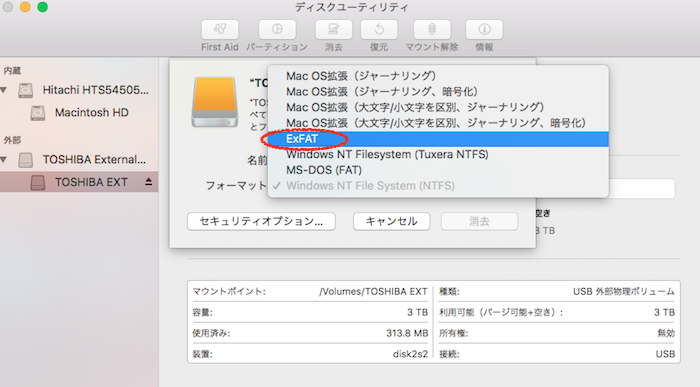Collapse the Hitachi HTS54505 disclosure triangle
The image size is (700, 387).
click(4, 90)
